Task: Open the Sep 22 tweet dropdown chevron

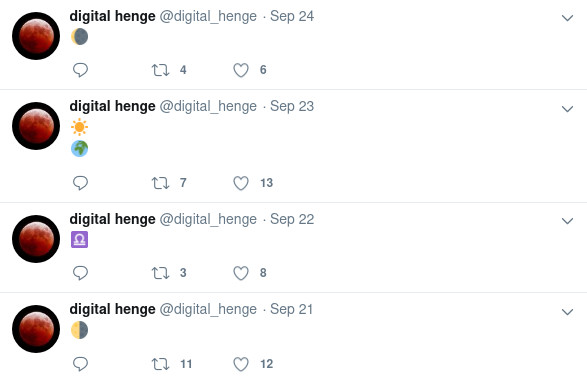Action: pos(568,221)
